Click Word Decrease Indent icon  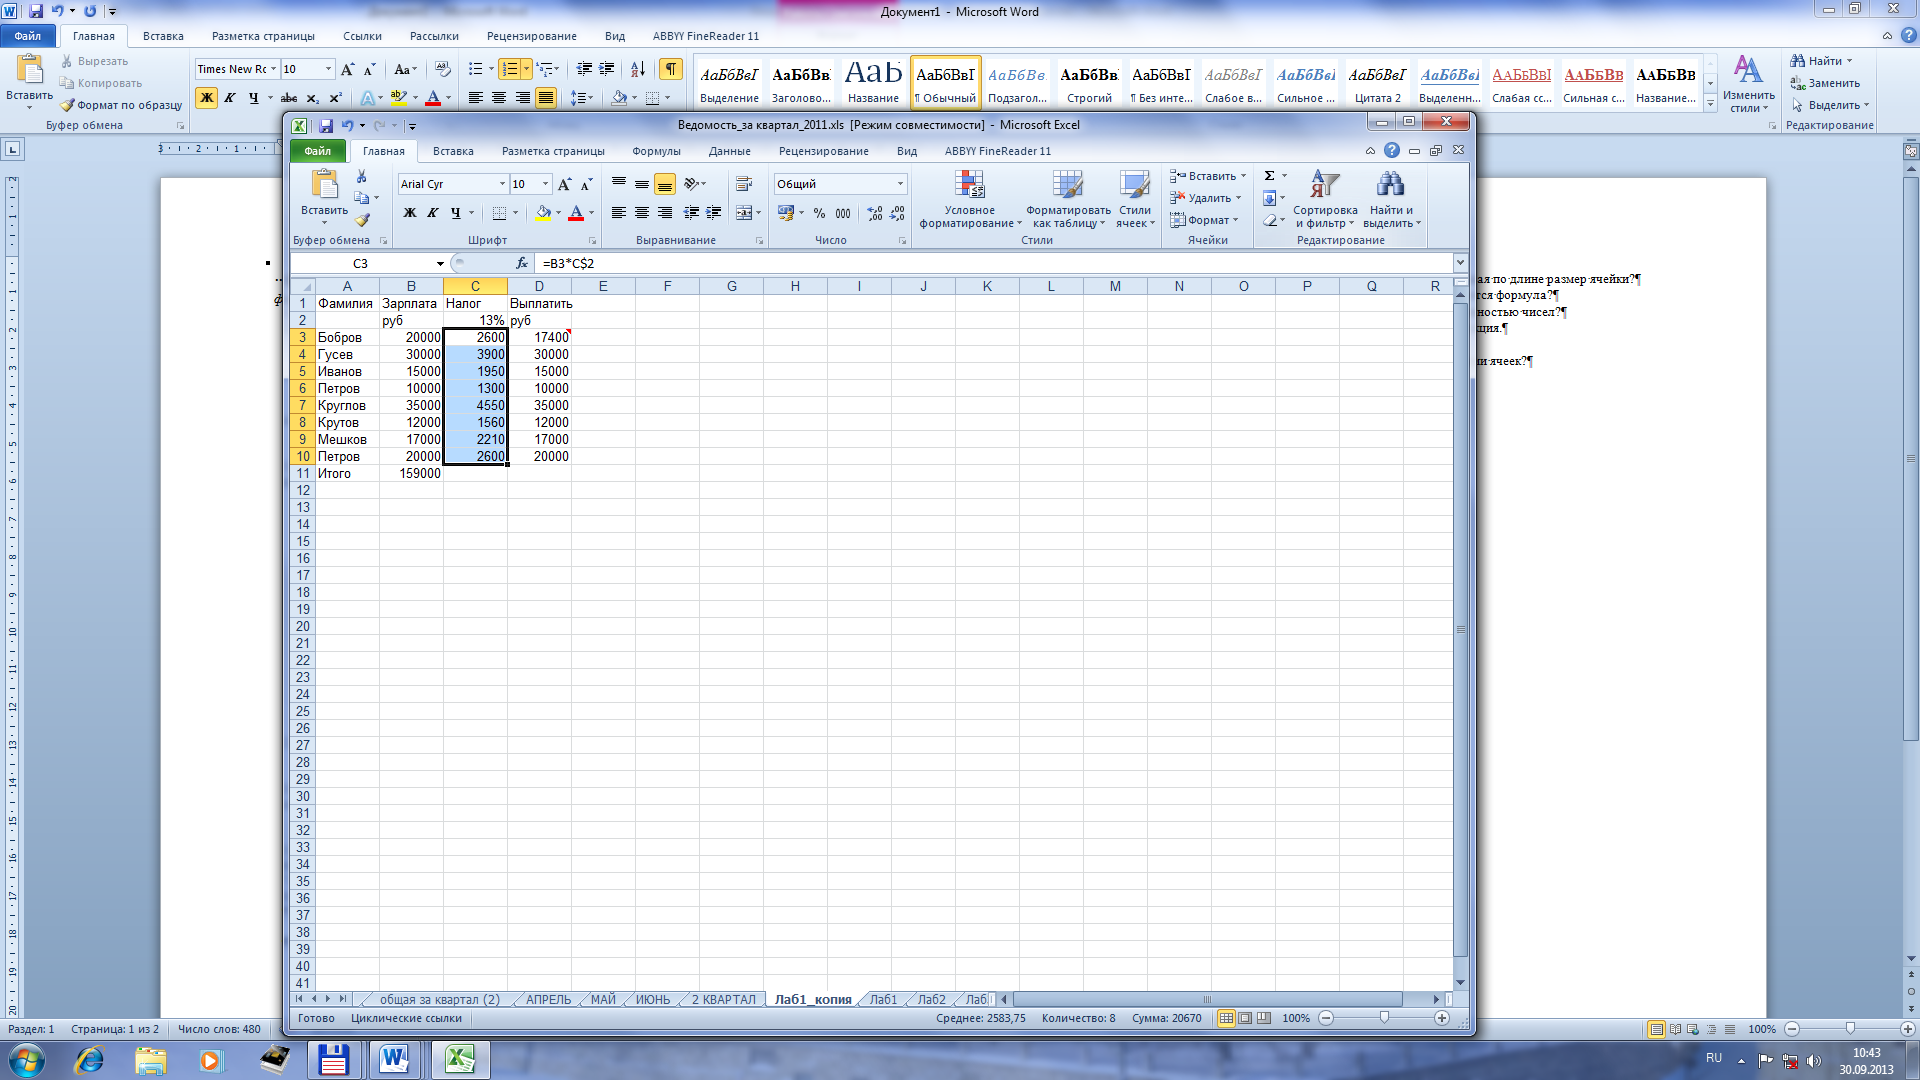[584, 69]
